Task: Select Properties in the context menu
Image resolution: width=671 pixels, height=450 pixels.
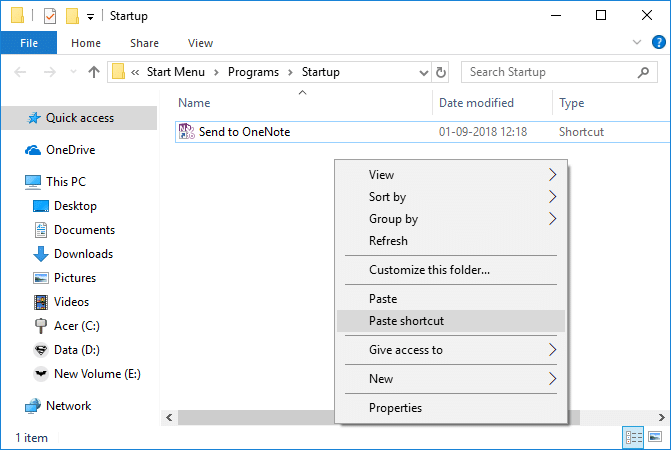Action: [x=395, y=407]
